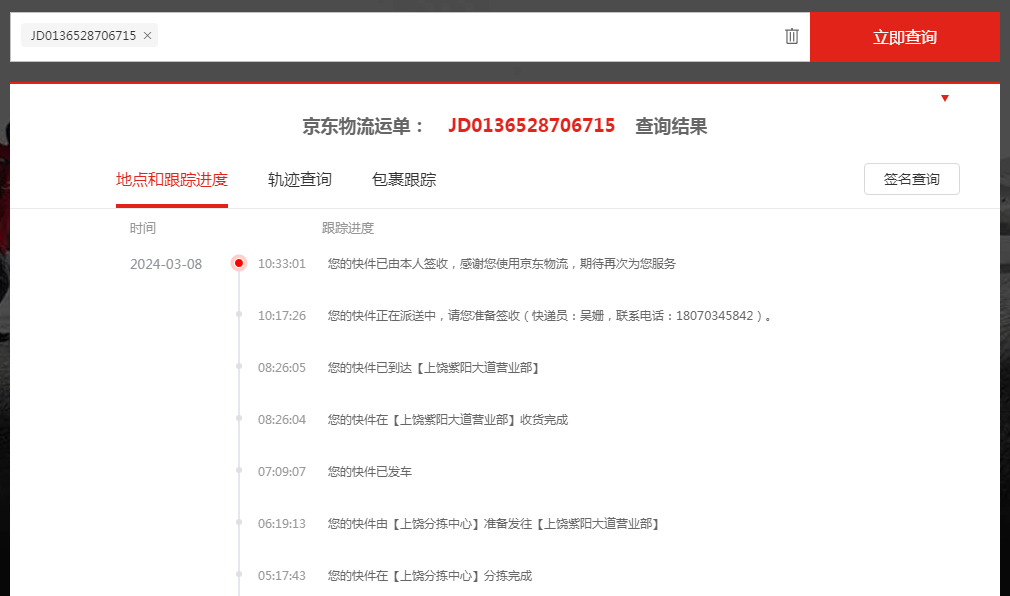Click the timeline dot at 07:09:07

(239, 470)
